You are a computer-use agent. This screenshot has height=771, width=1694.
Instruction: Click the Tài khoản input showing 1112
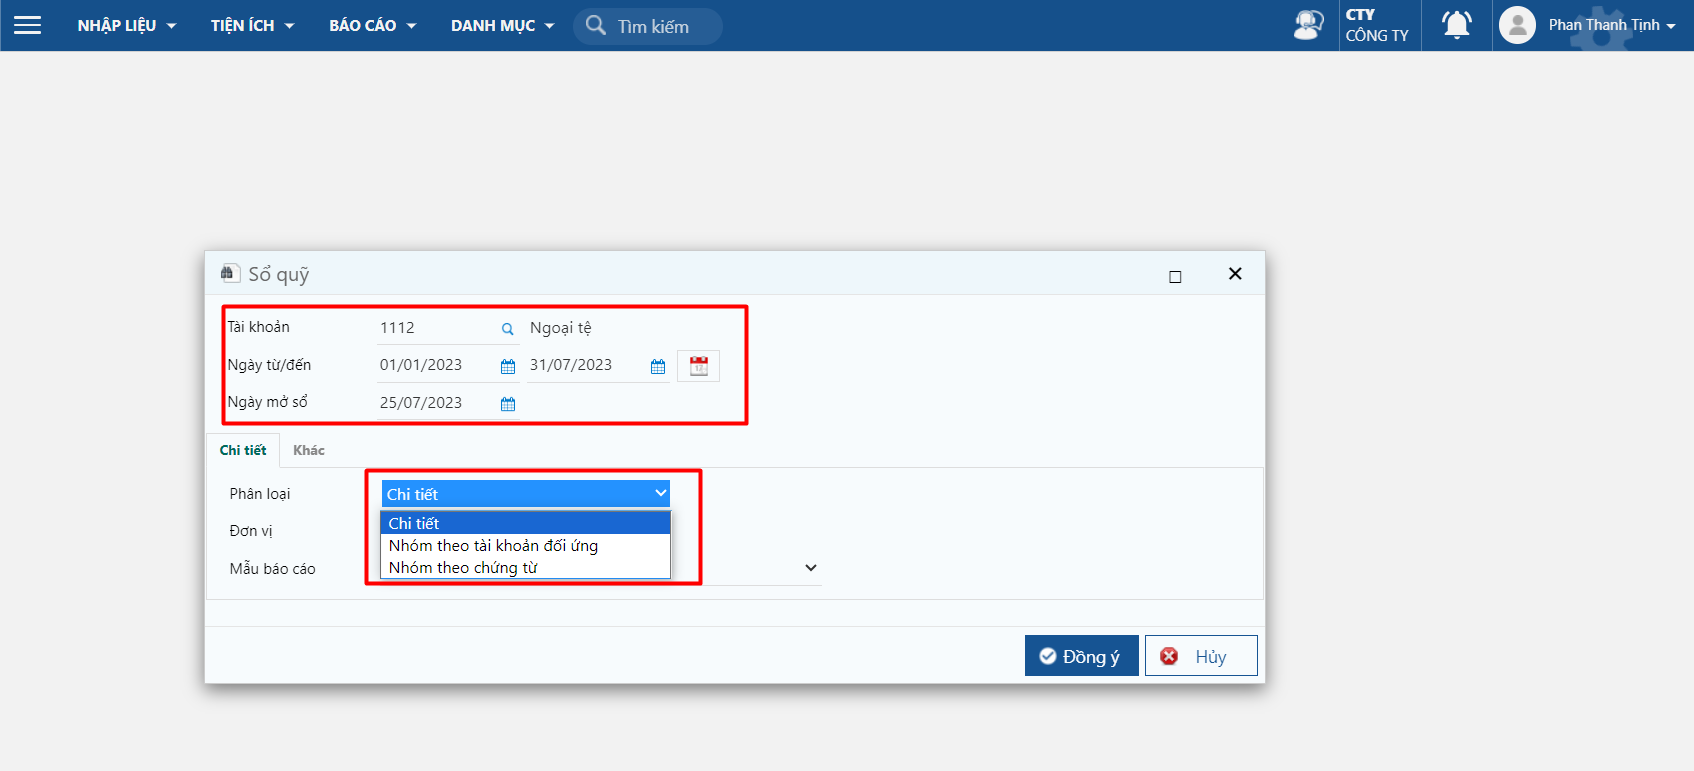tap(435, 328)
